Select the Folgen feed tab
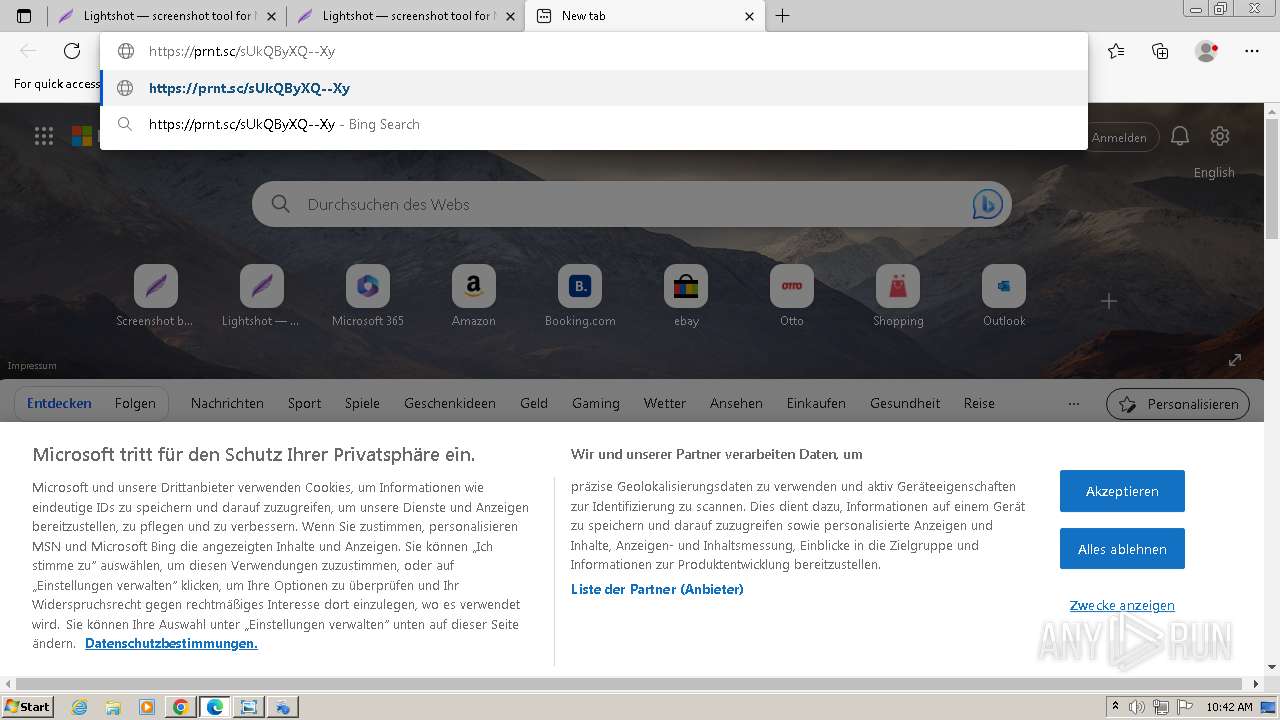This screenshot has height=720, width=1280. 135,404
